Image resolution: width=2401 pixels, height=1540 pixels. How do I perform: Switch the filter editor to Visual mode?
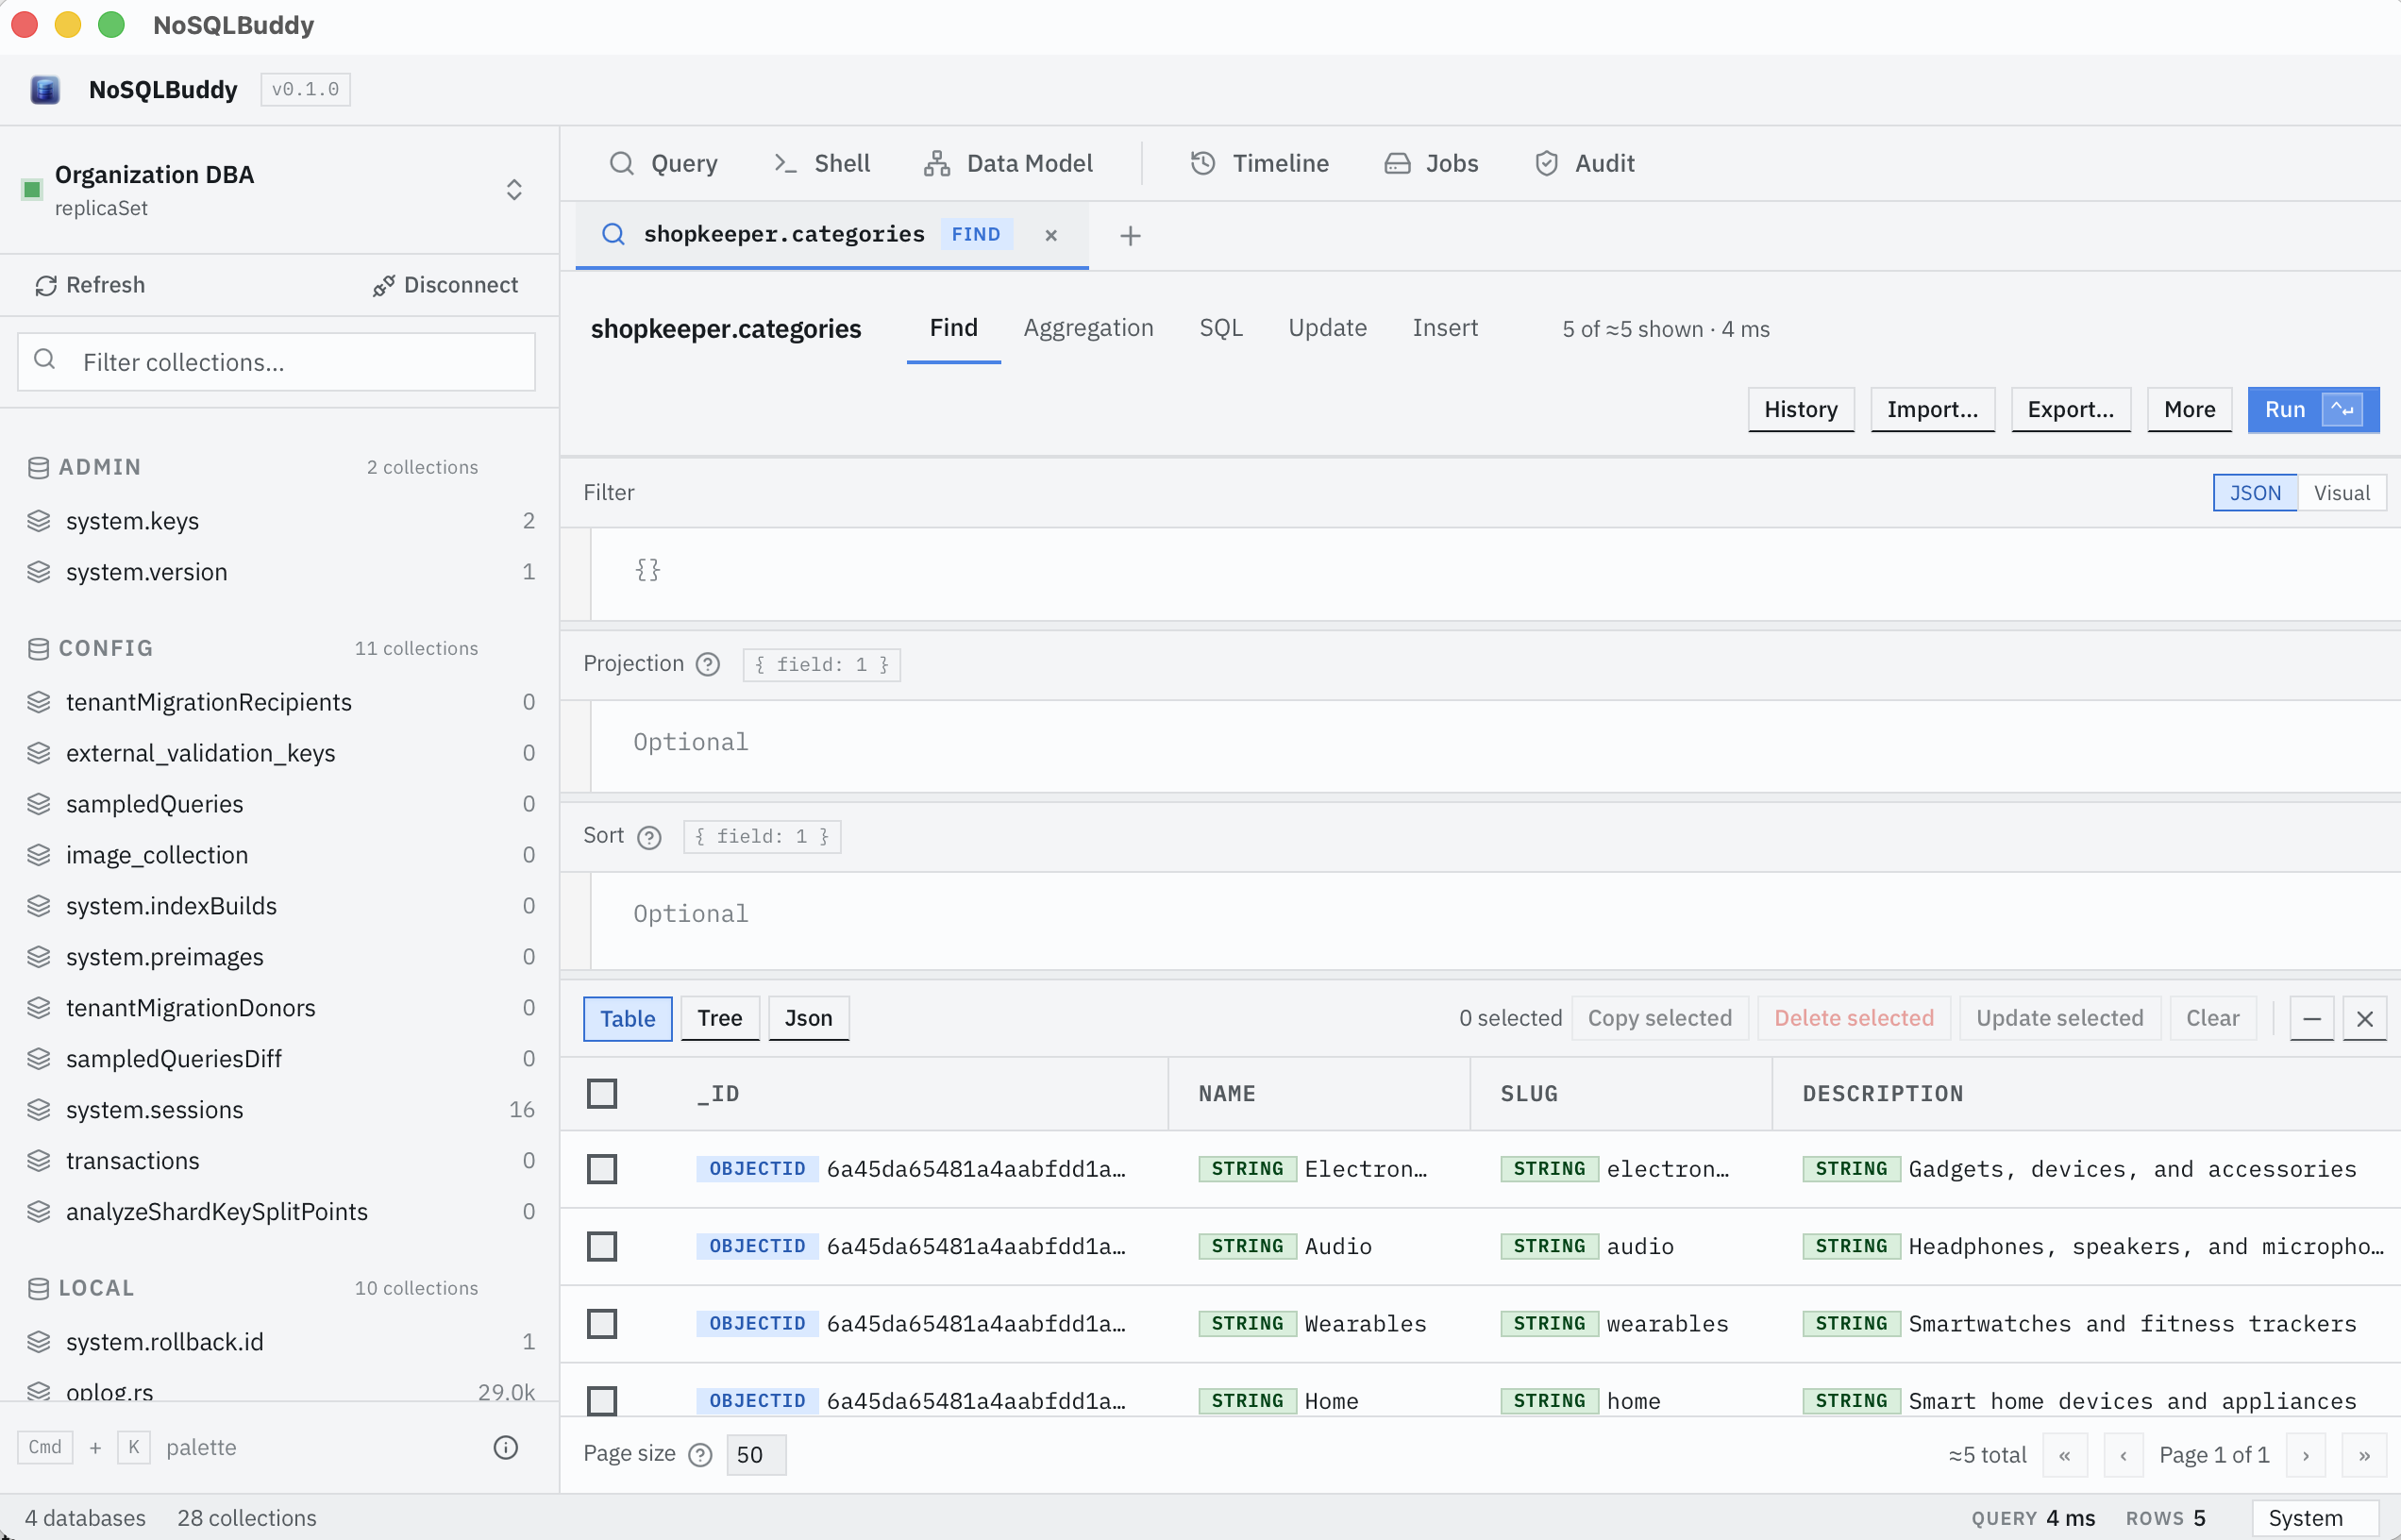tap(2342, 493)
